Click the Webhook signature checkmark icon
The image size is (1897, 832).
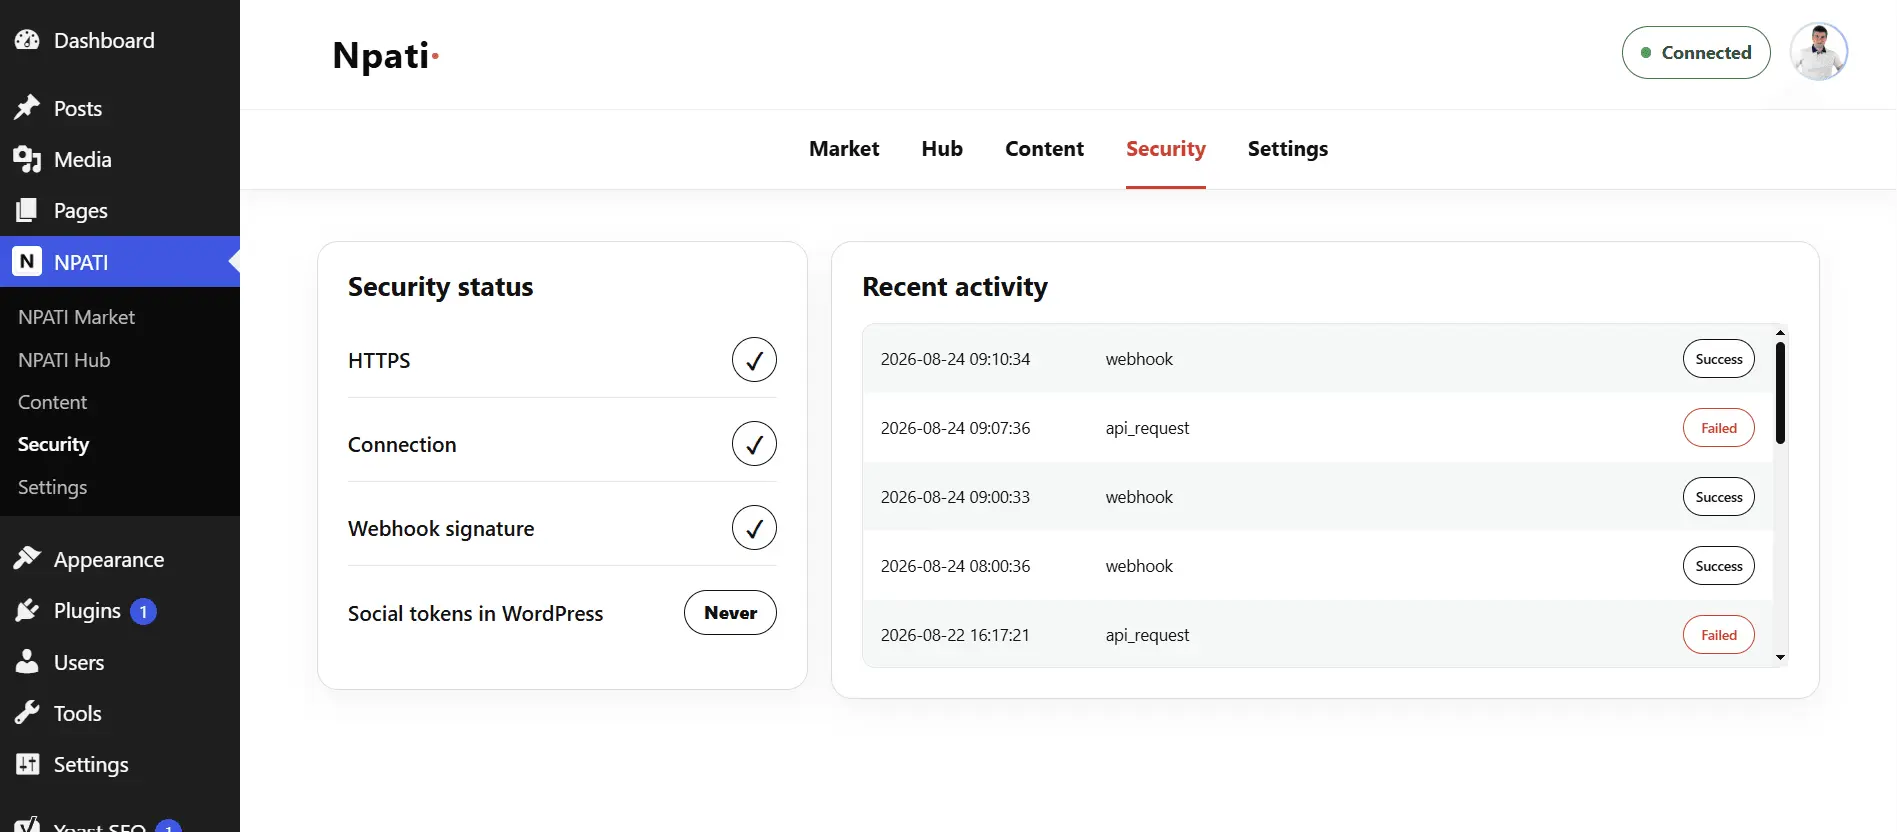(754, 528)
